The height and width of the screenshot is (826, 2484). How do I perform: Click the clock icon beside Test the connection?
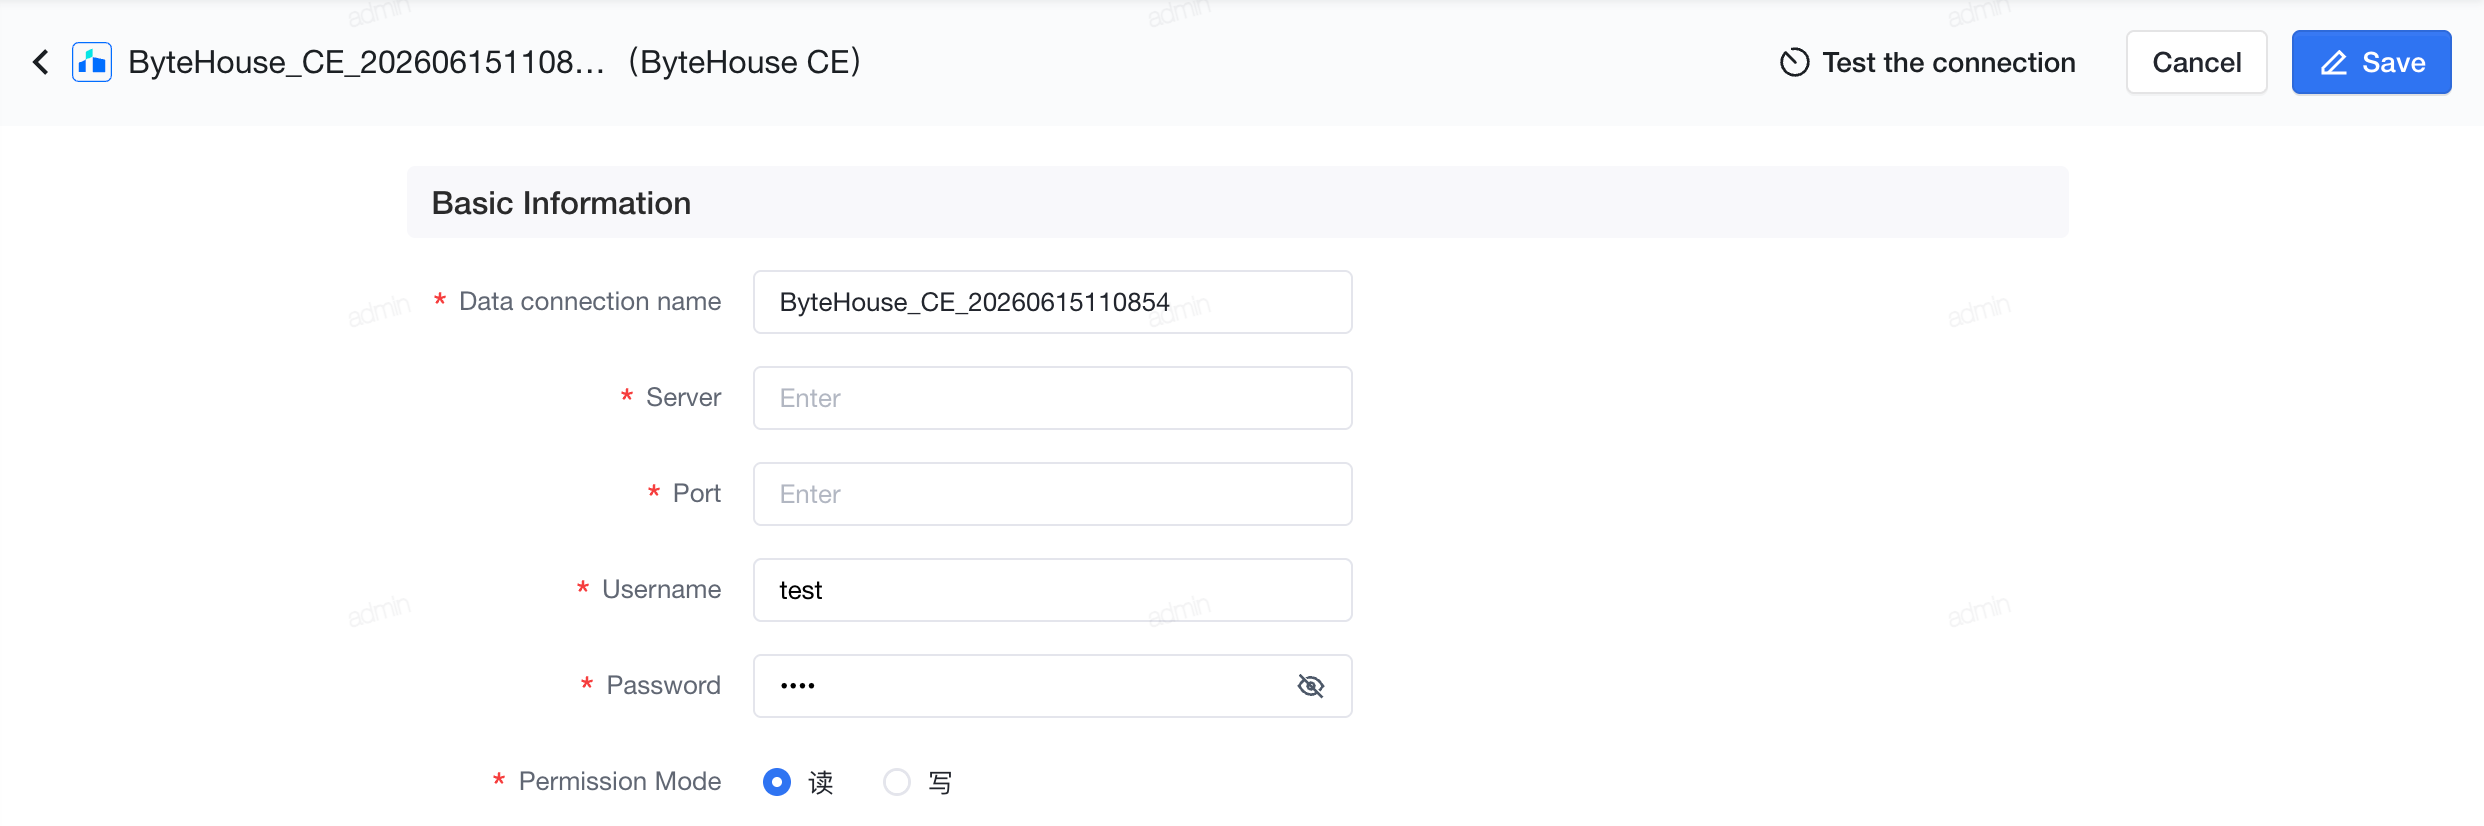1795,62
